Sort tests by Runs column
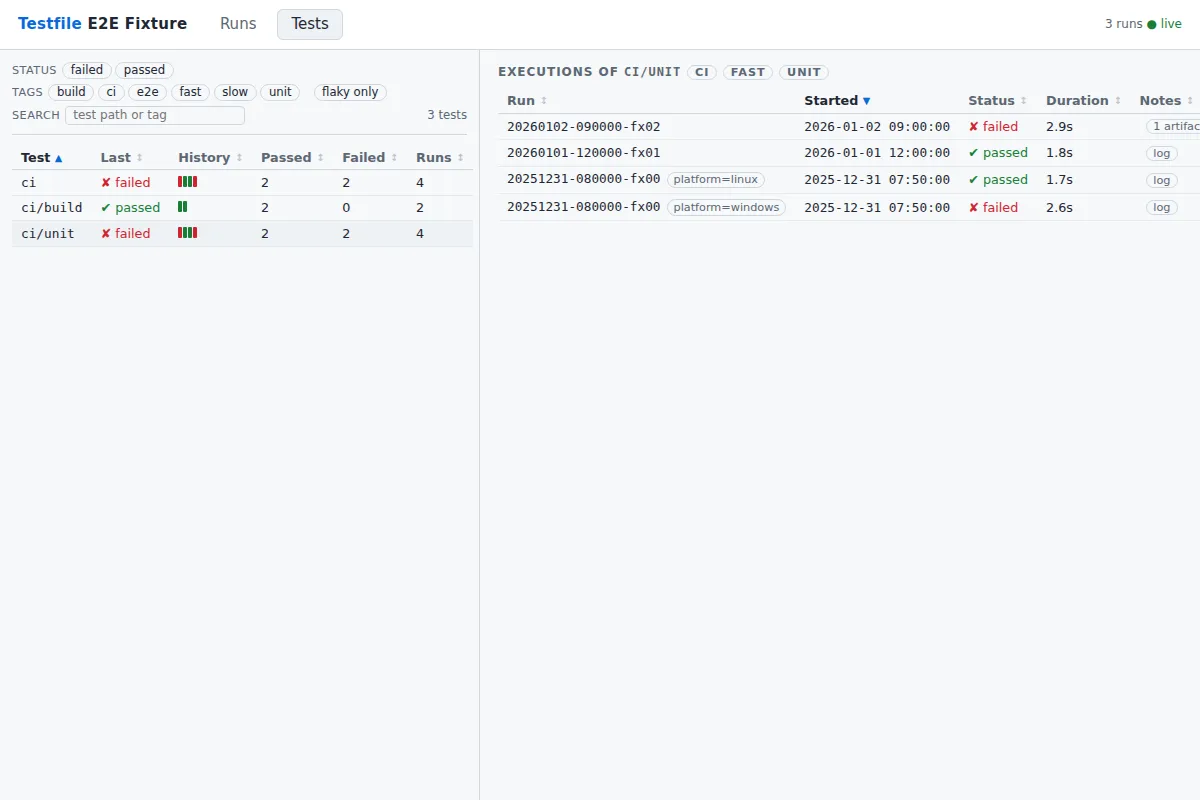 [440, 158]
